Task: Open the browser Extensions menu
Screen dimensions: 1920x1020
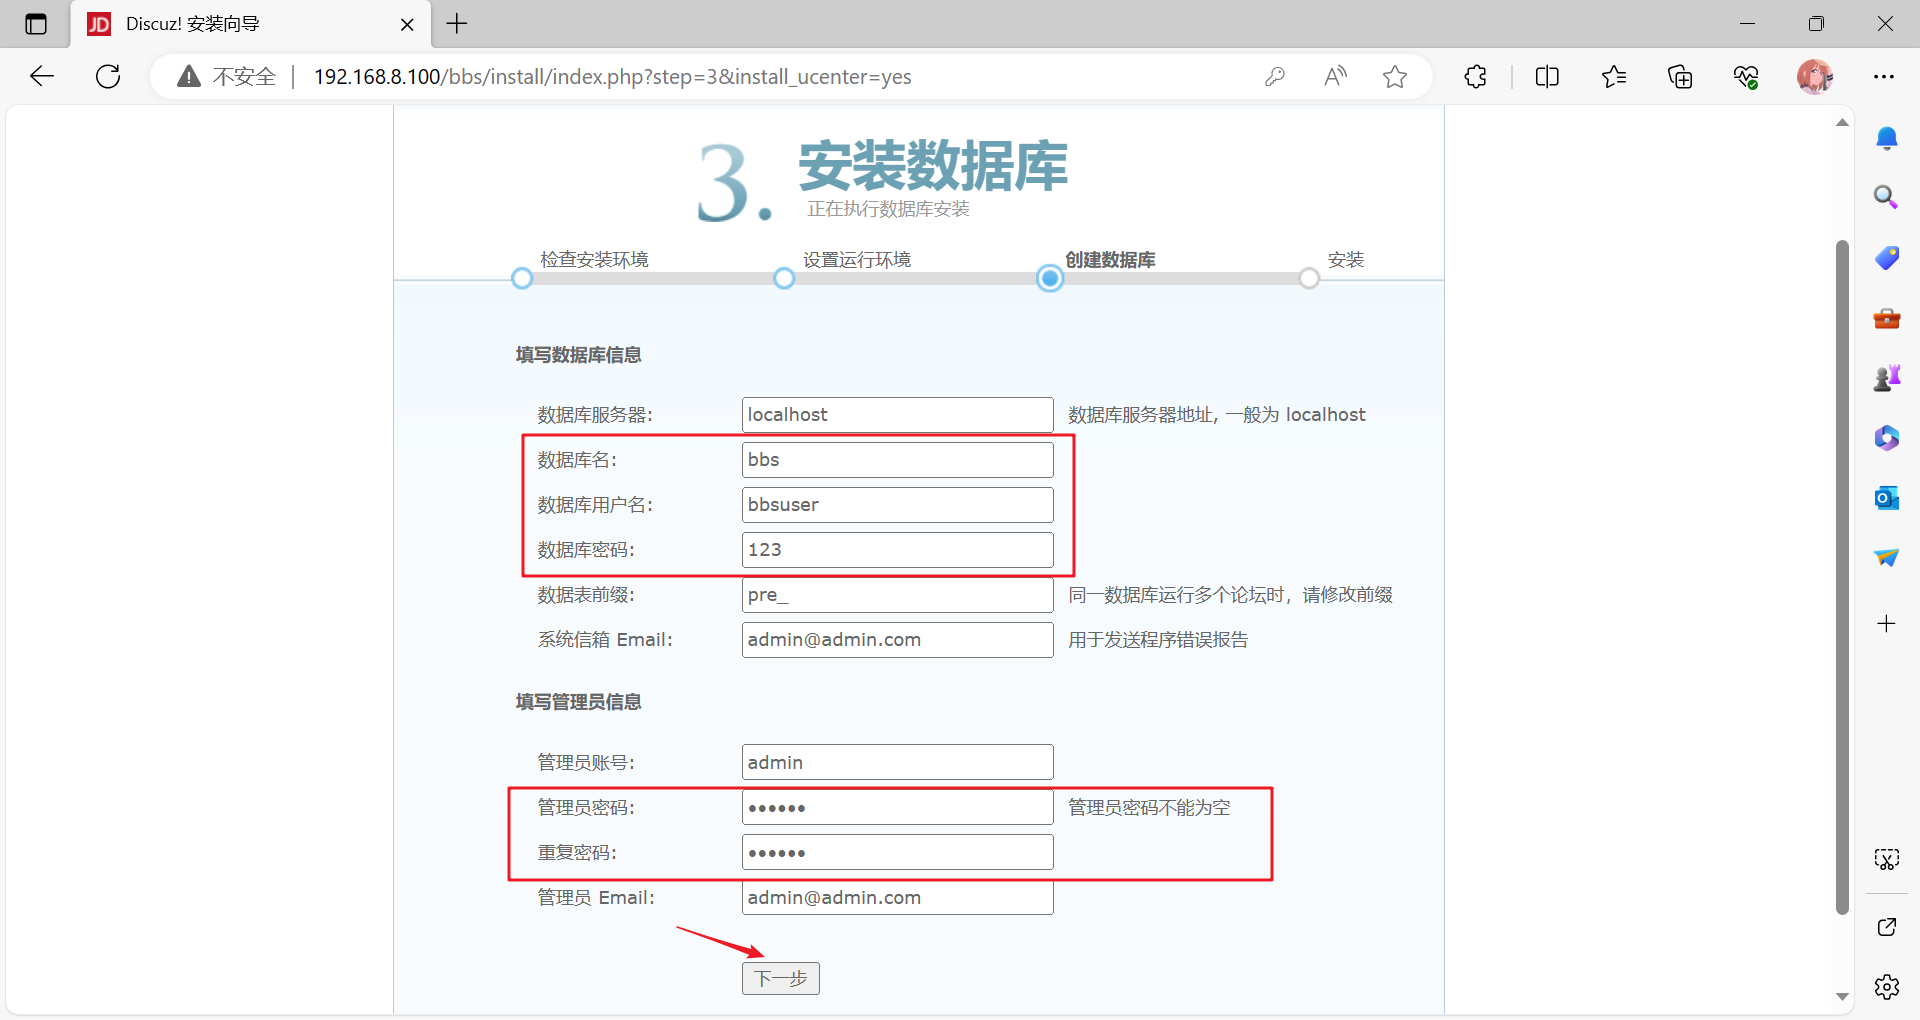Action: pyautogui.click(x=1475, y=76)
